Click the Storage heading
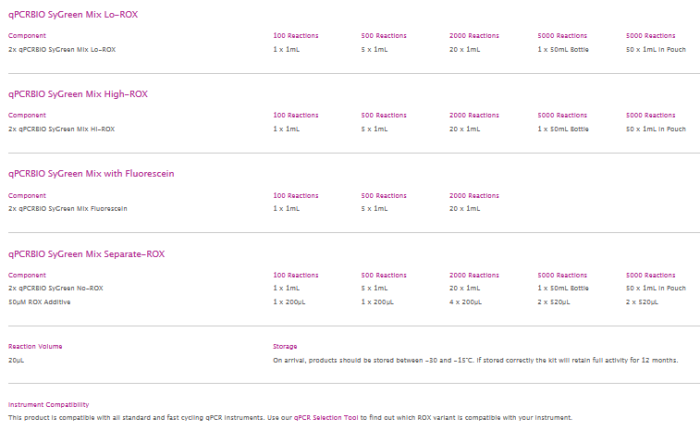 point(285,346)
